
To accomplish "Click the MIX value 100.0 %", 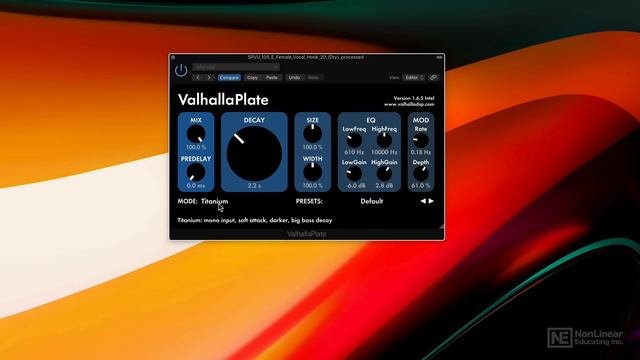I will tap(196, 147).
